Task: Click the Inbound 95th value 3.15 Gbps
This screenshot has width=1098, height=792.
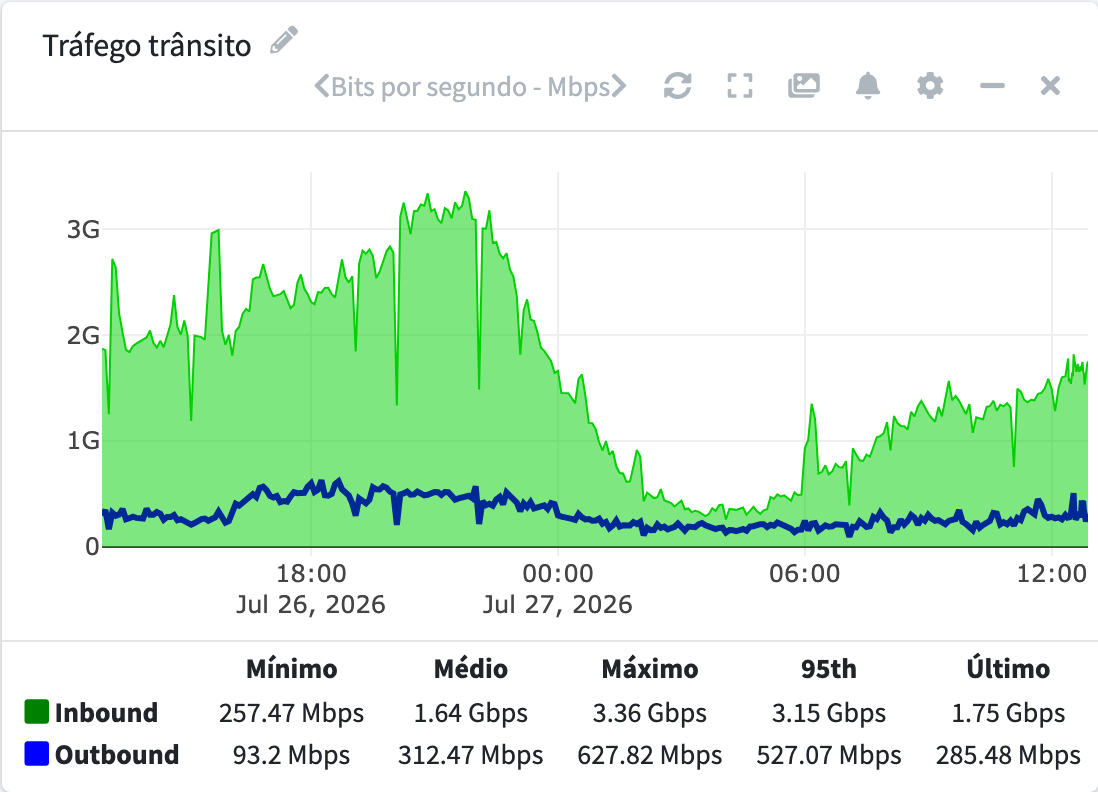Action: click(828, 713)
